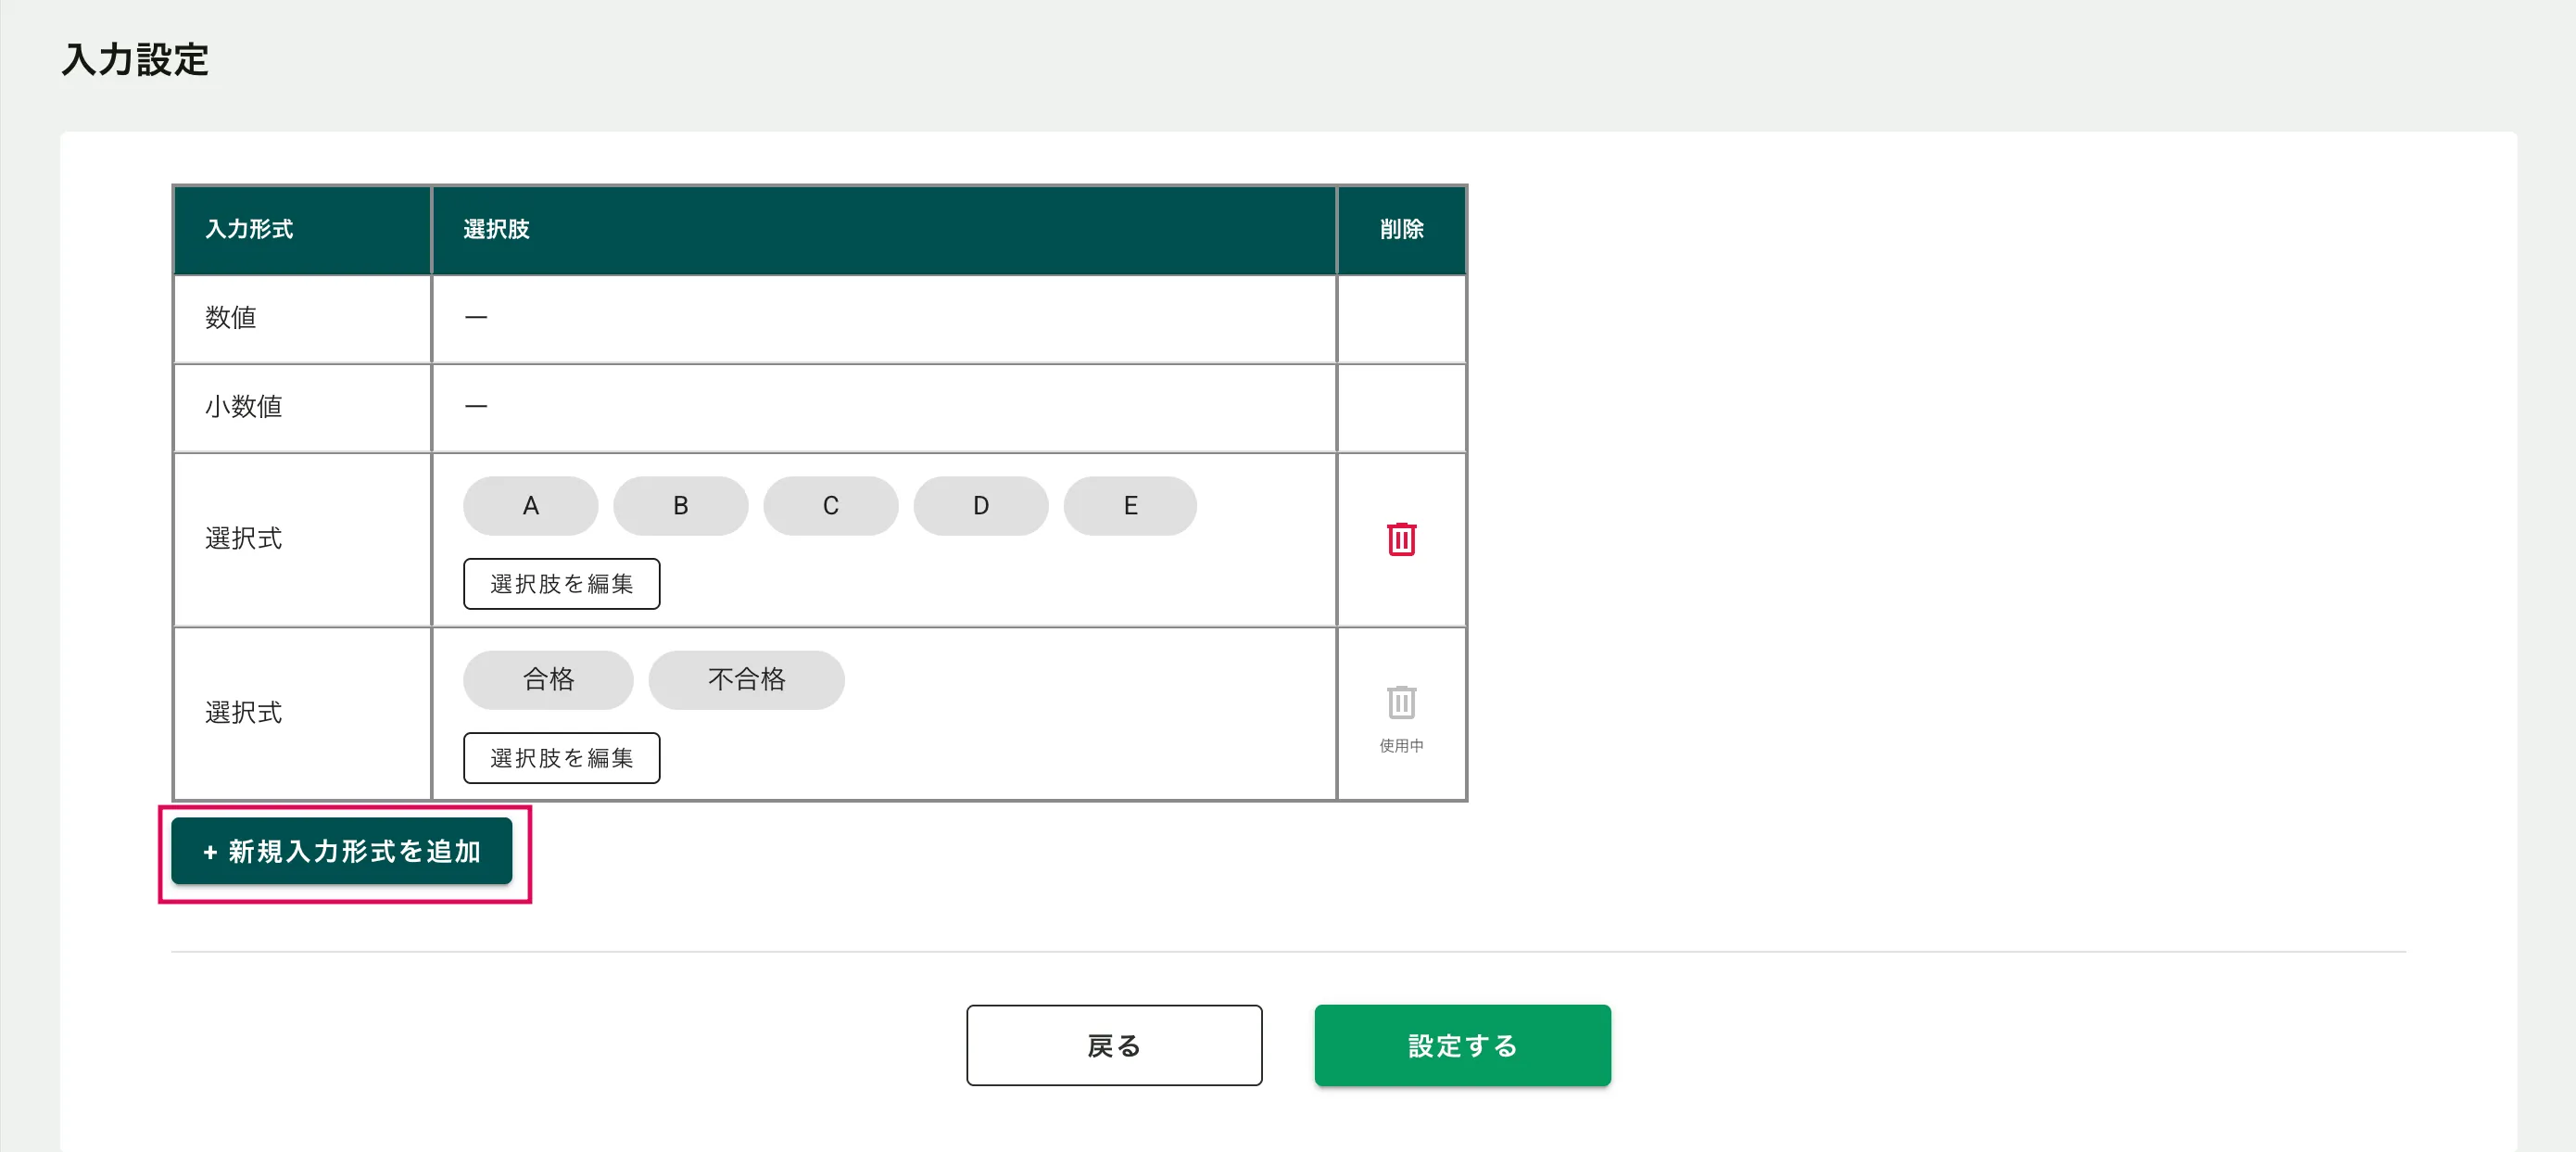Select the option chip B

680,506
